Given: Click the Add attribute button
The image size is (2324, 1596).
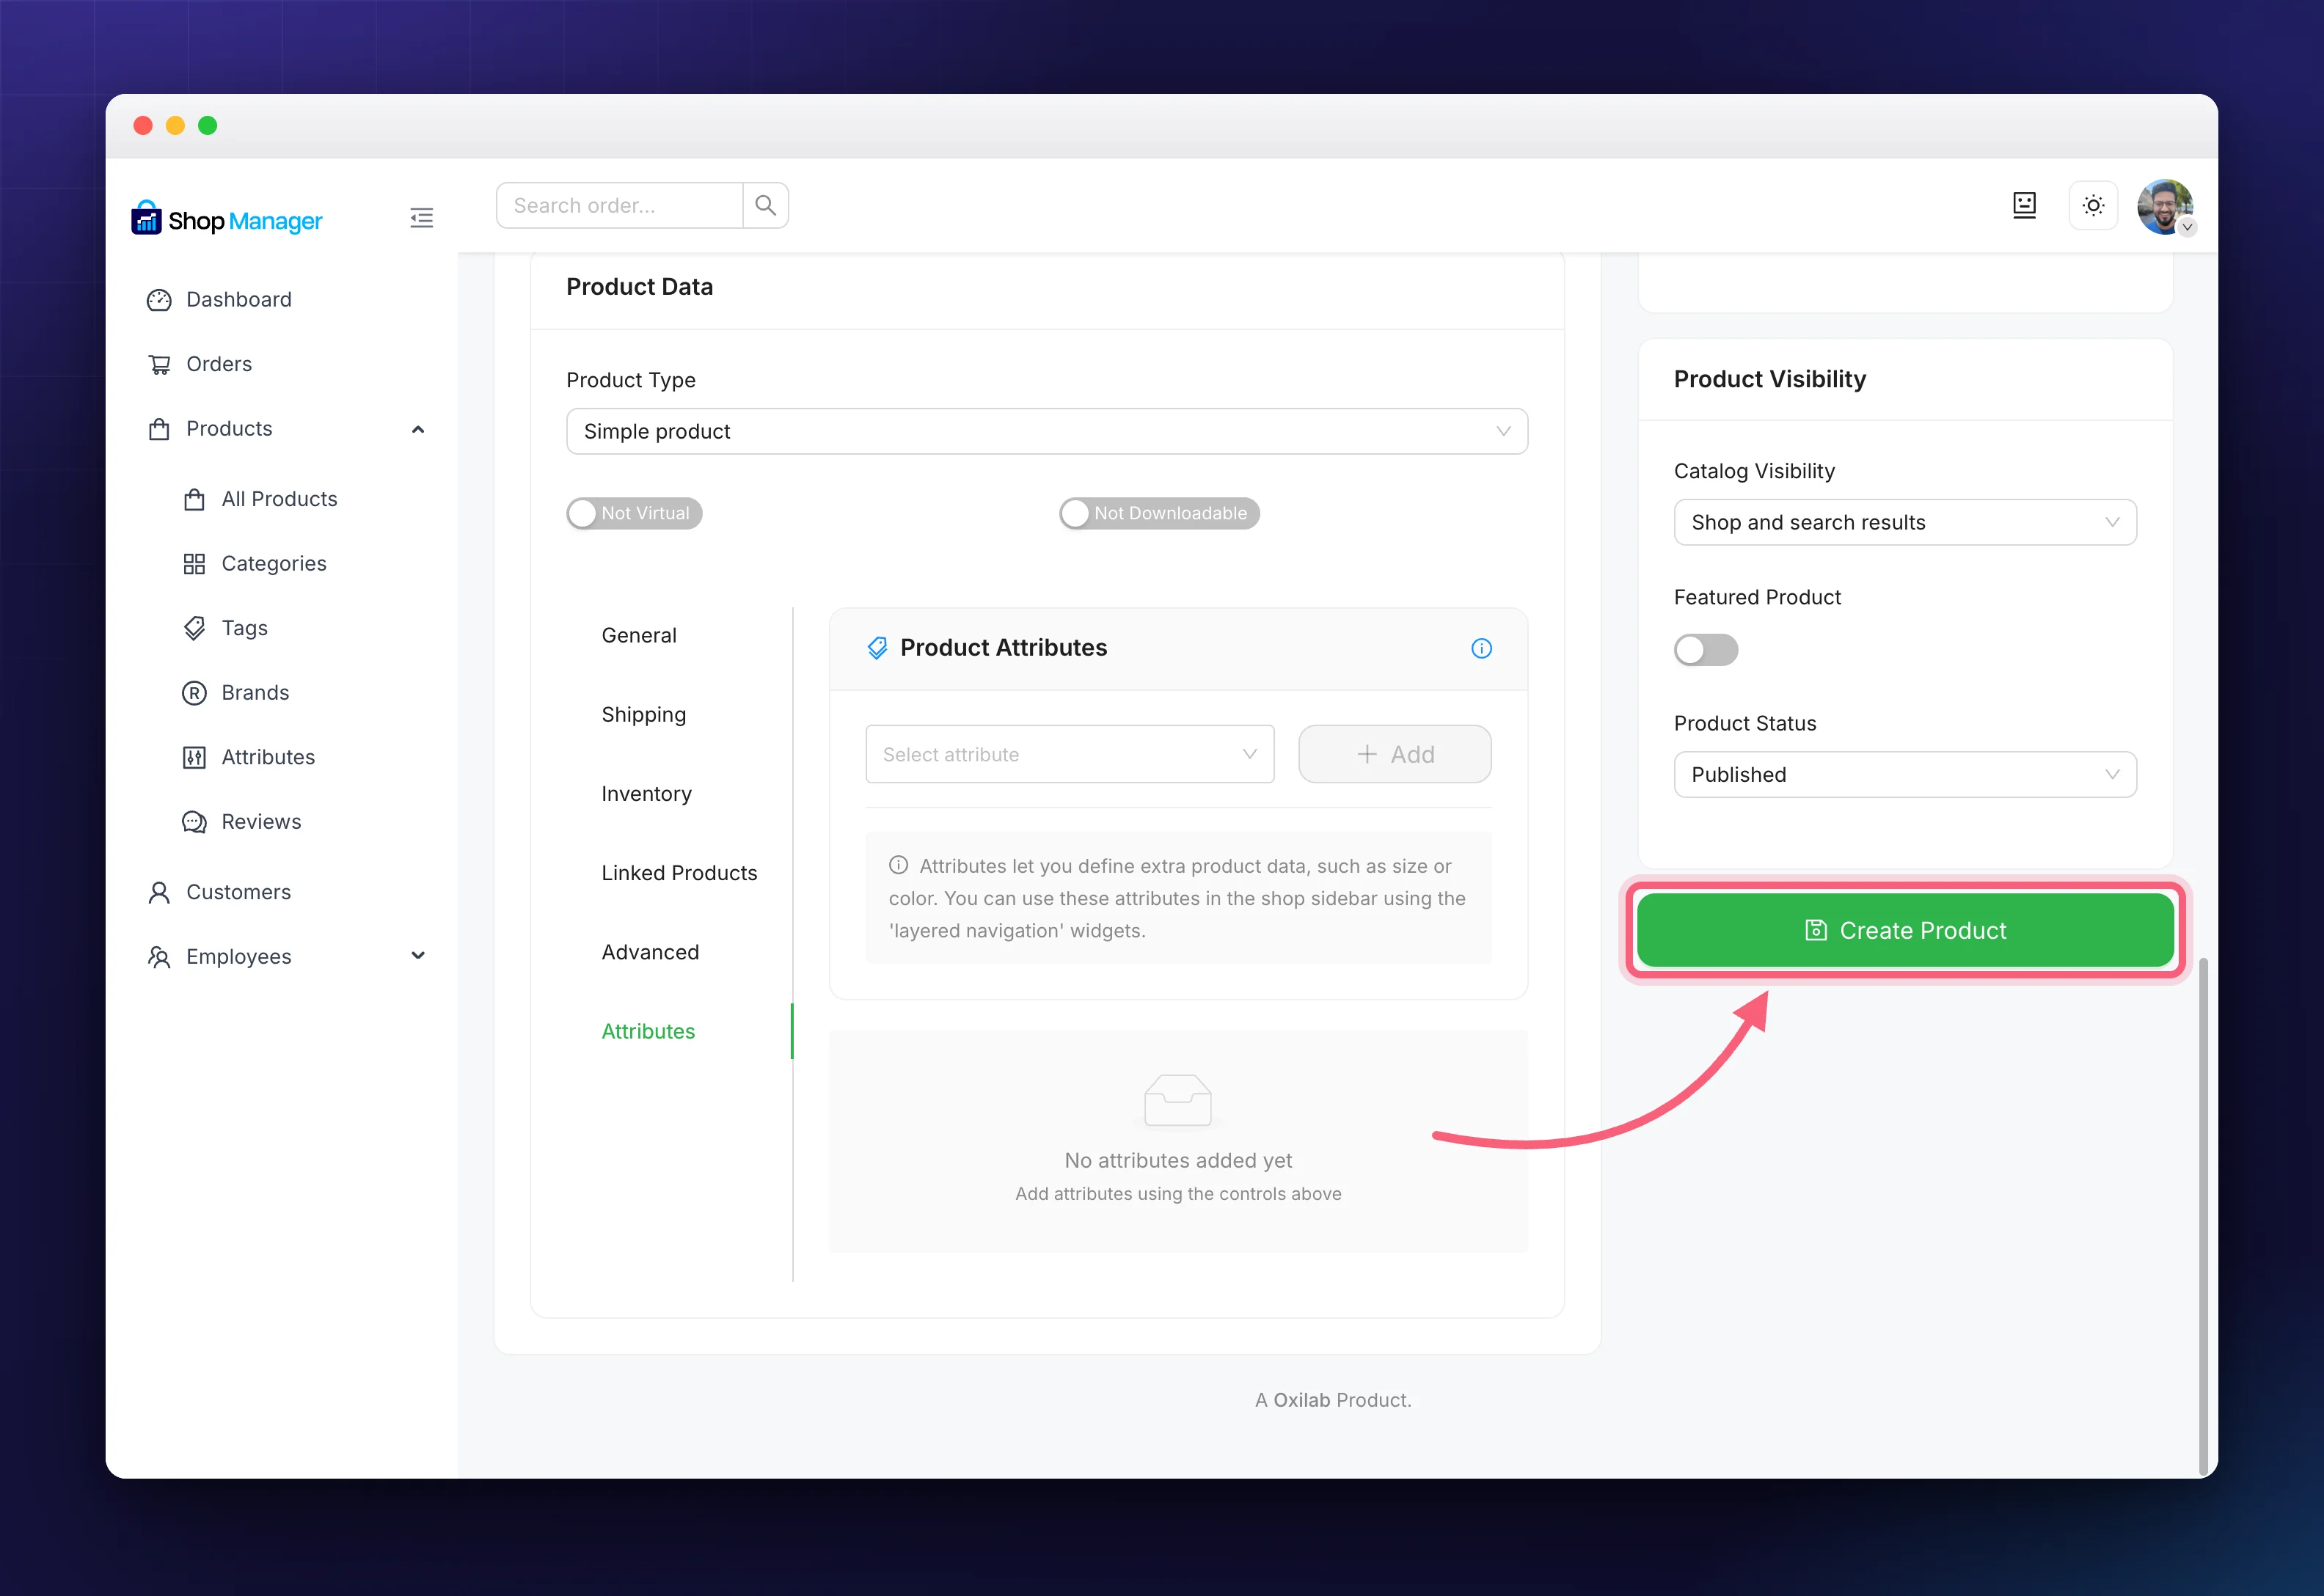Looking at the screenshot, I should 1394,754.
